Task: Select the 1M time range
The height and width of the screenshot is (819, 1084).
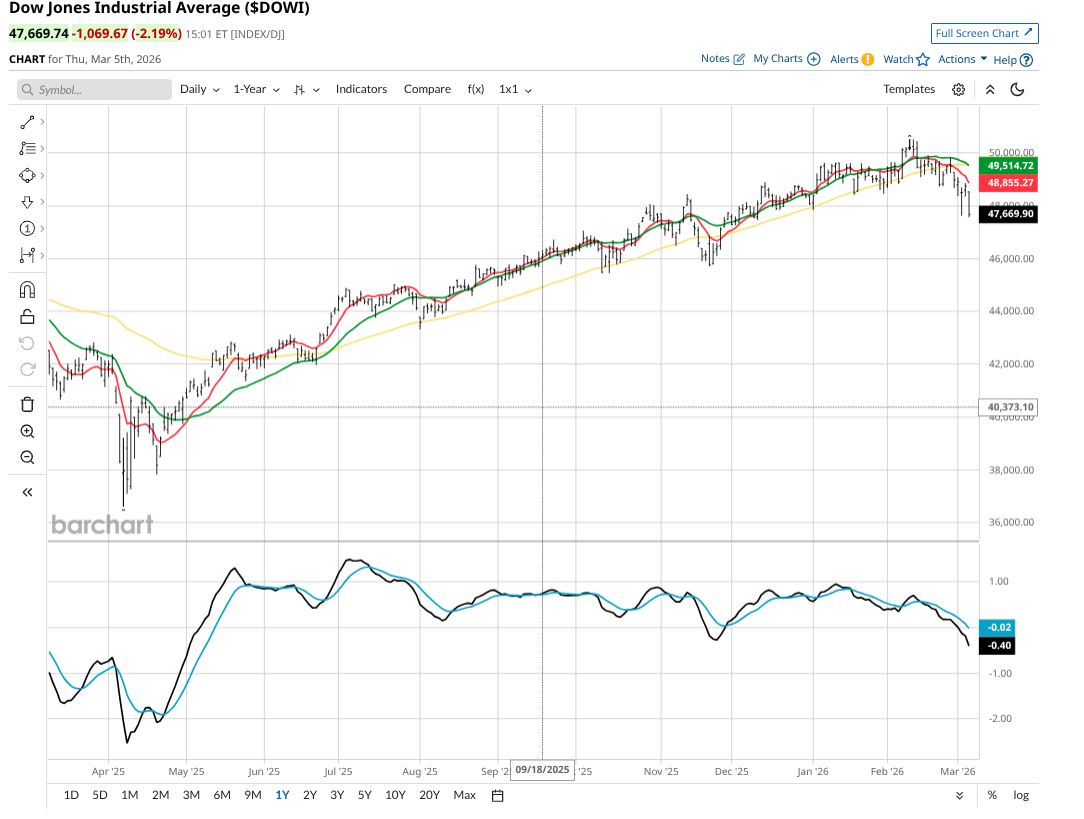Action: [130, 796]
